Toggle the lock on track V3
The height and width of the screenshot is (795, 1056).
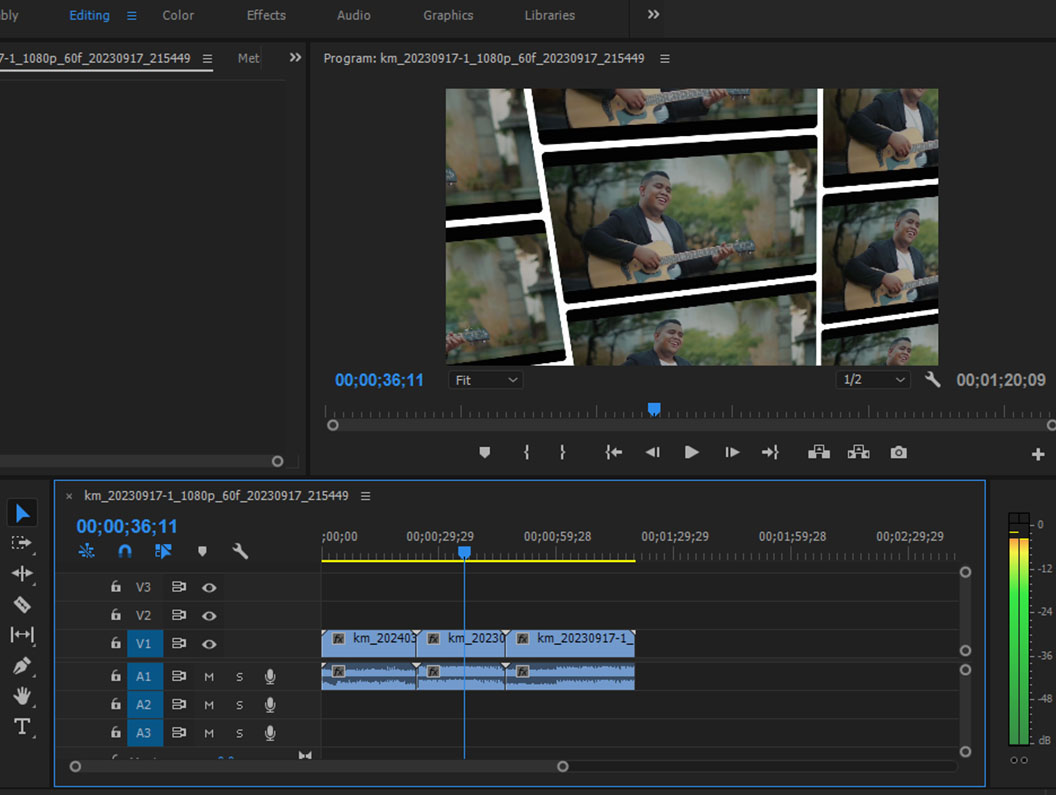click(116, 587)
